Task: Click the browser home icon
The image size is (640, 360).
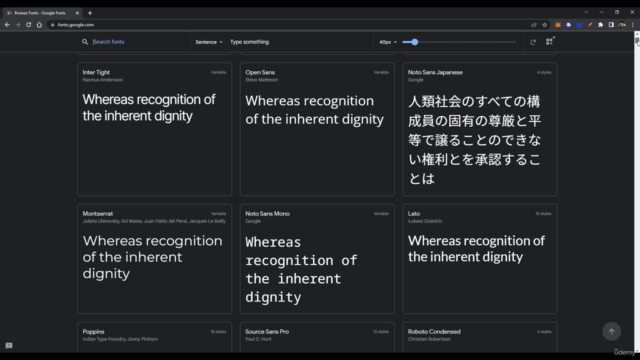Action: tap(39, 25)
